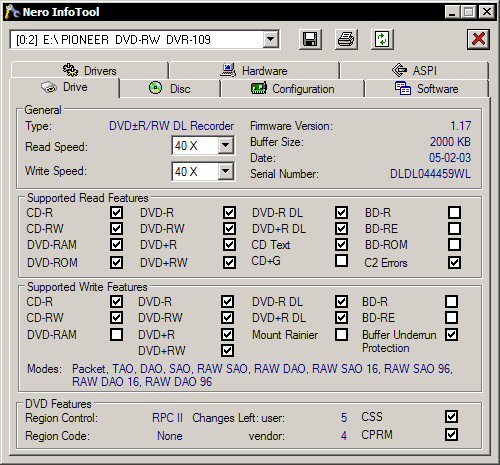The image size is (500, 465).
Task: Open the Write Speed dropdown
Action: click(x=226, y=171)
